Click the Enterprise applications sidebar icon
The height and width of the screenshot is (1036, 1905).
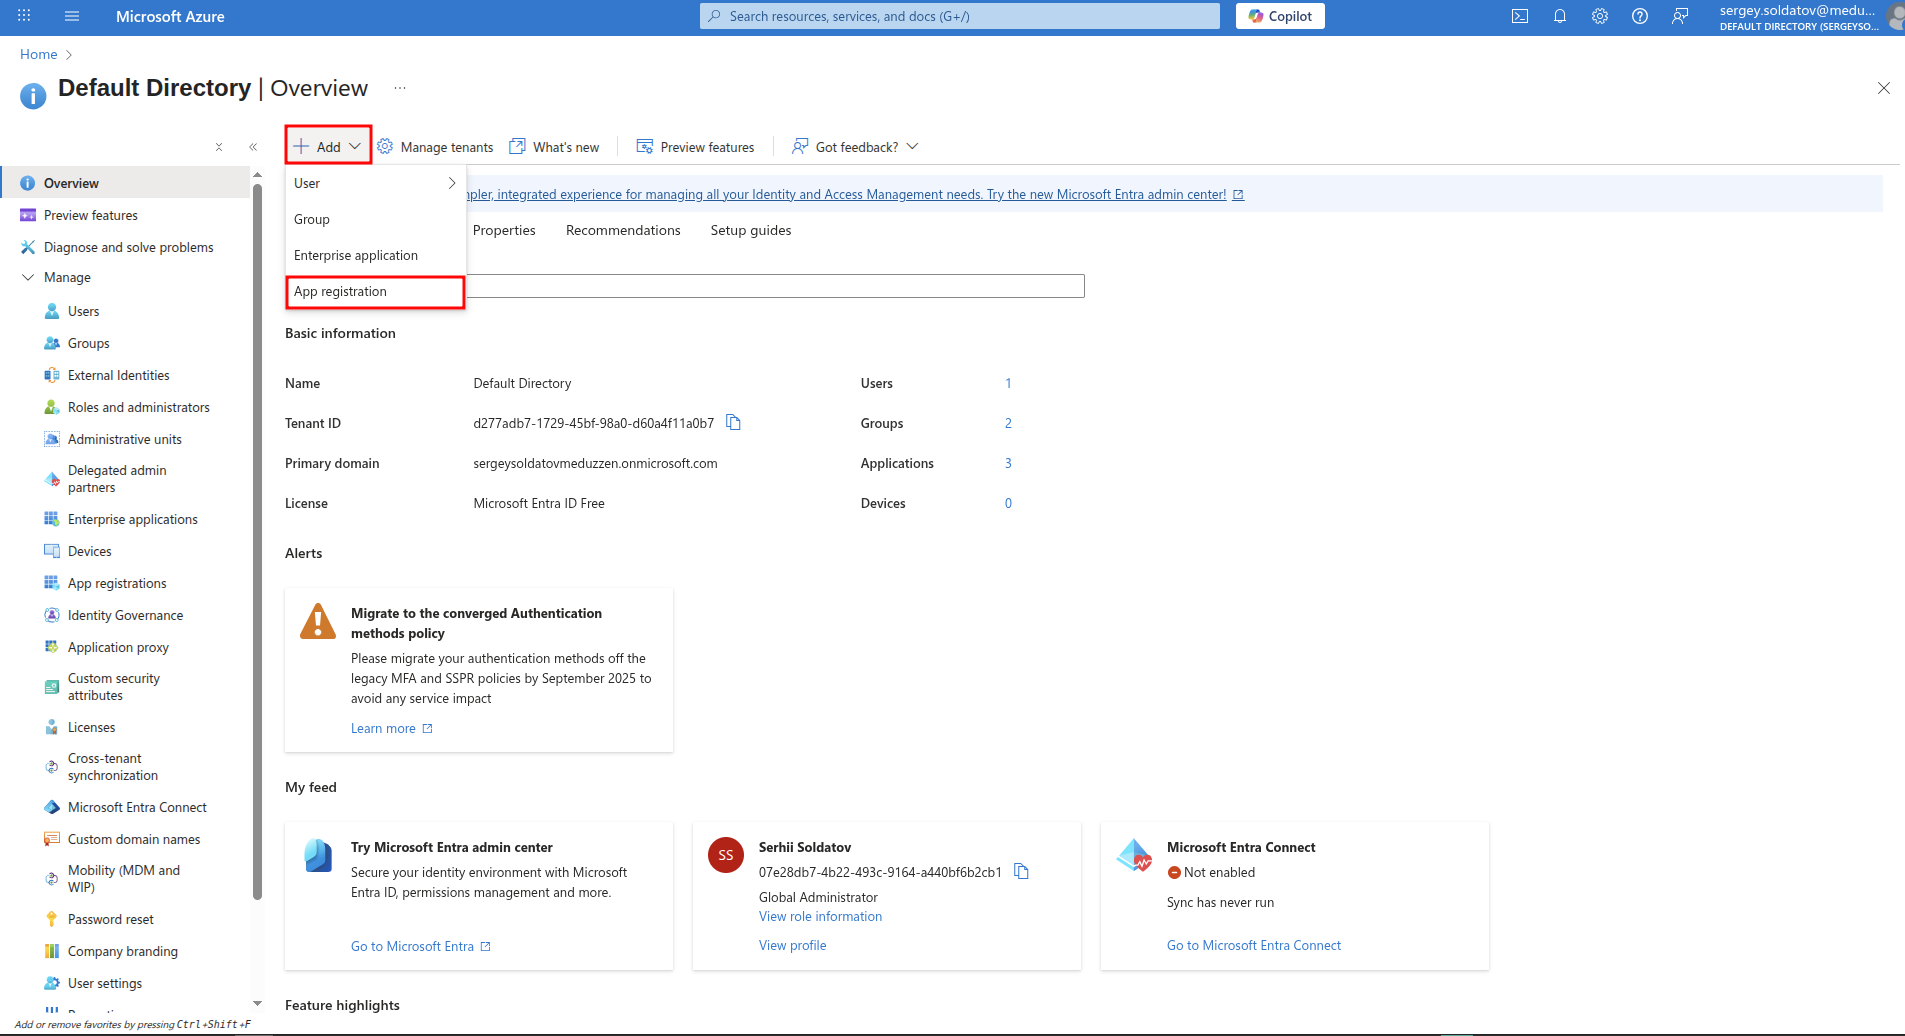point(52,519)
